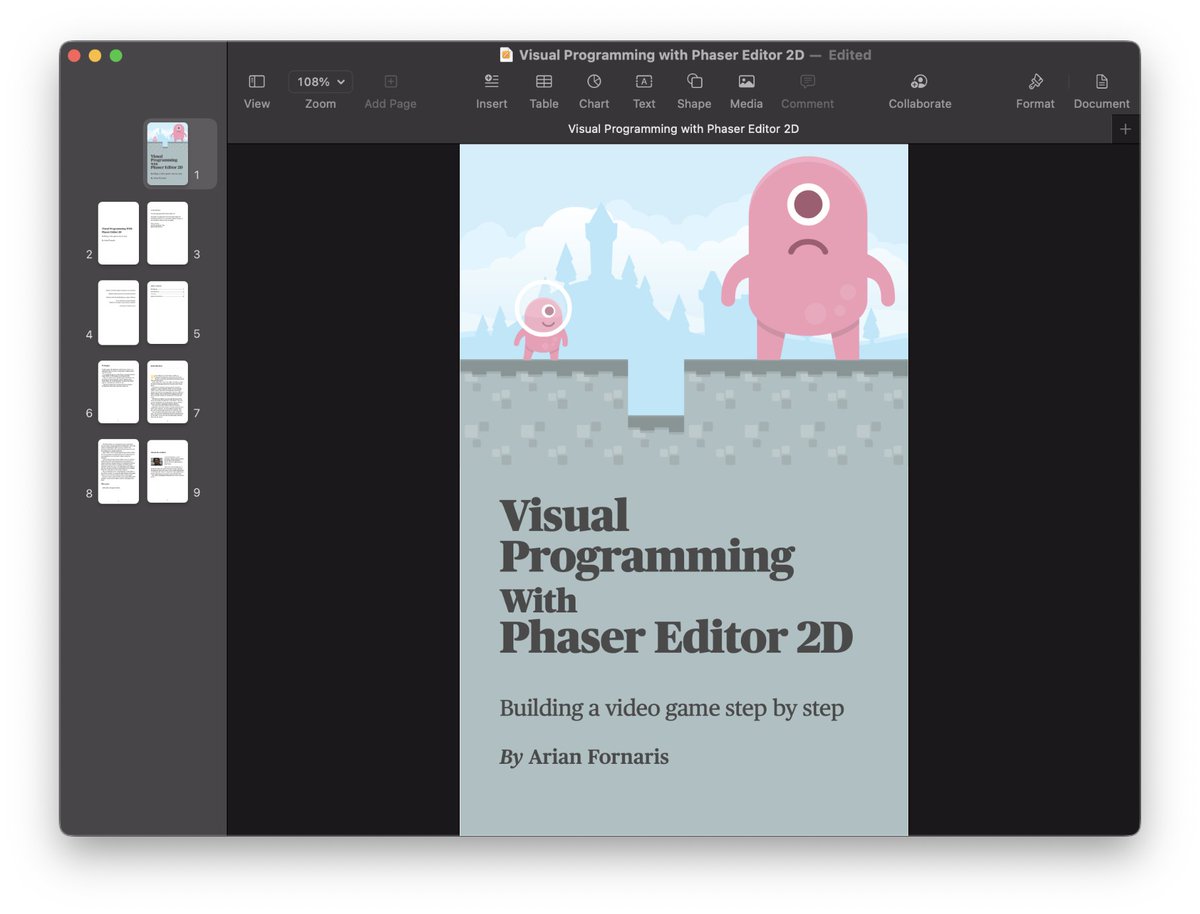Click the document title in title bar

pyautogui.click(x=661, y=55)
